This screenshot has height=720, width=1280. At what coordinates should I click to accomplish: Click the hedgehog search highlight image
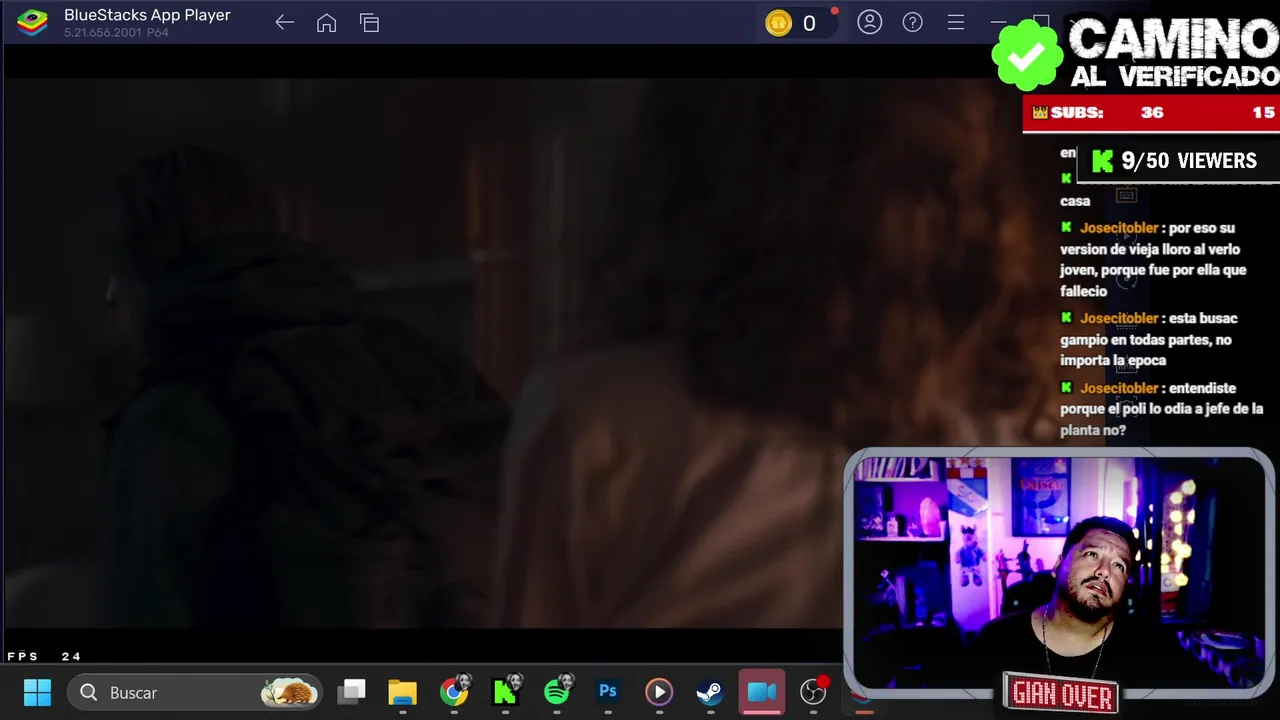coord(289,691)
